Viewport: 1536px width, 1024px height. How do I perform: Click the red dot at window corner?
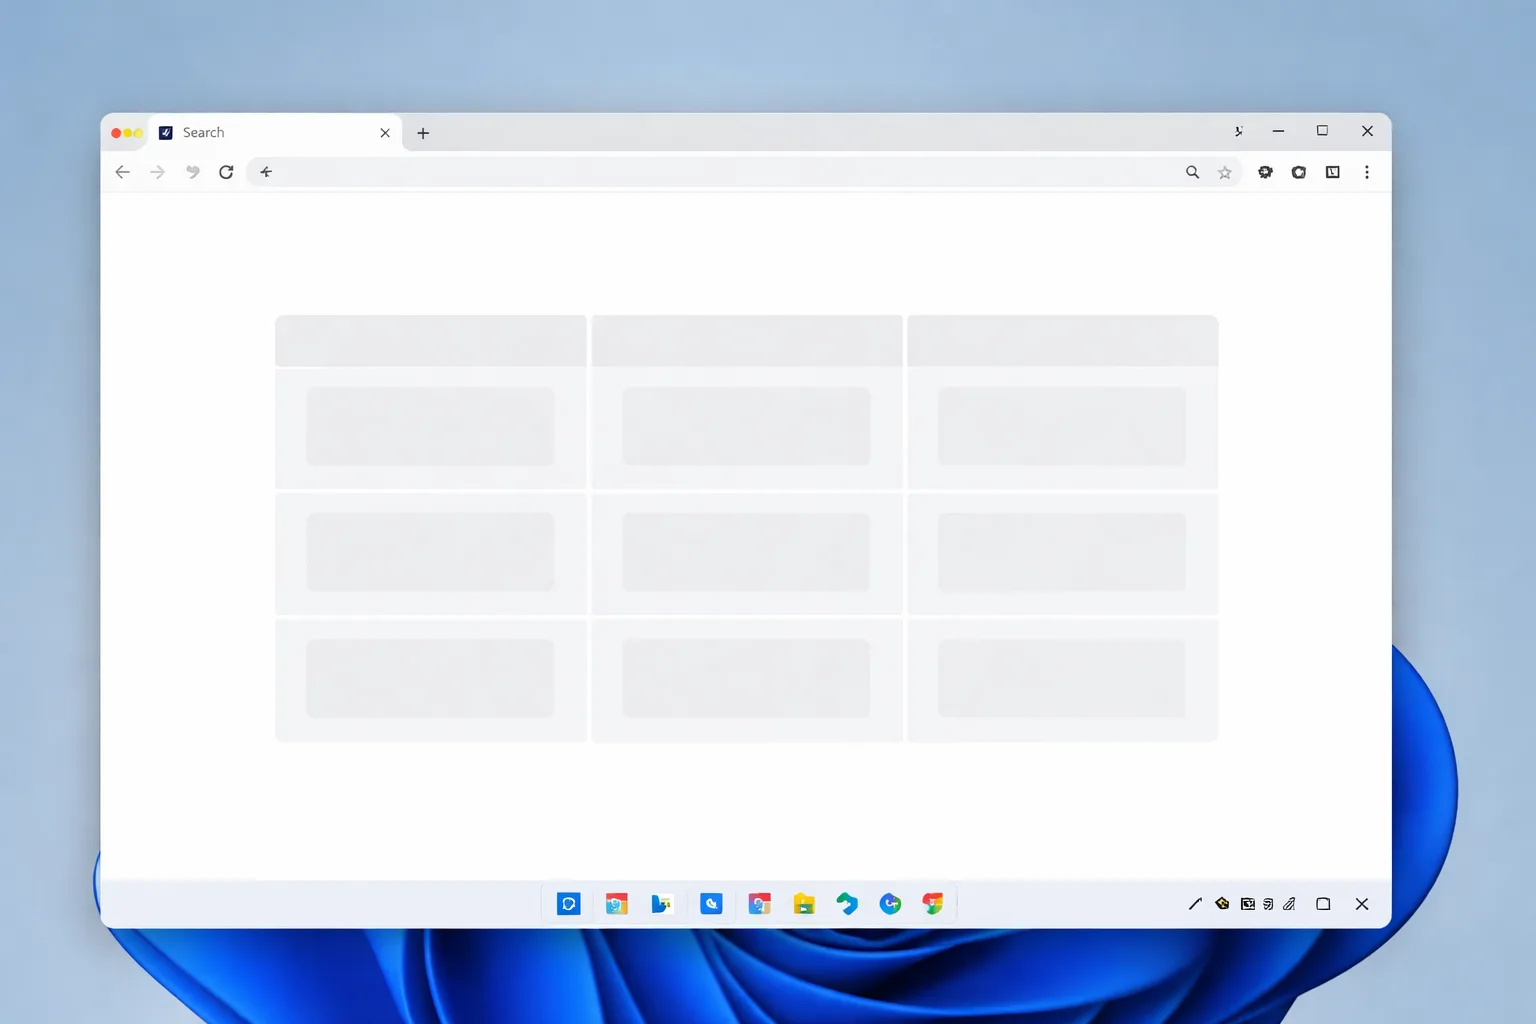(116, 133)
